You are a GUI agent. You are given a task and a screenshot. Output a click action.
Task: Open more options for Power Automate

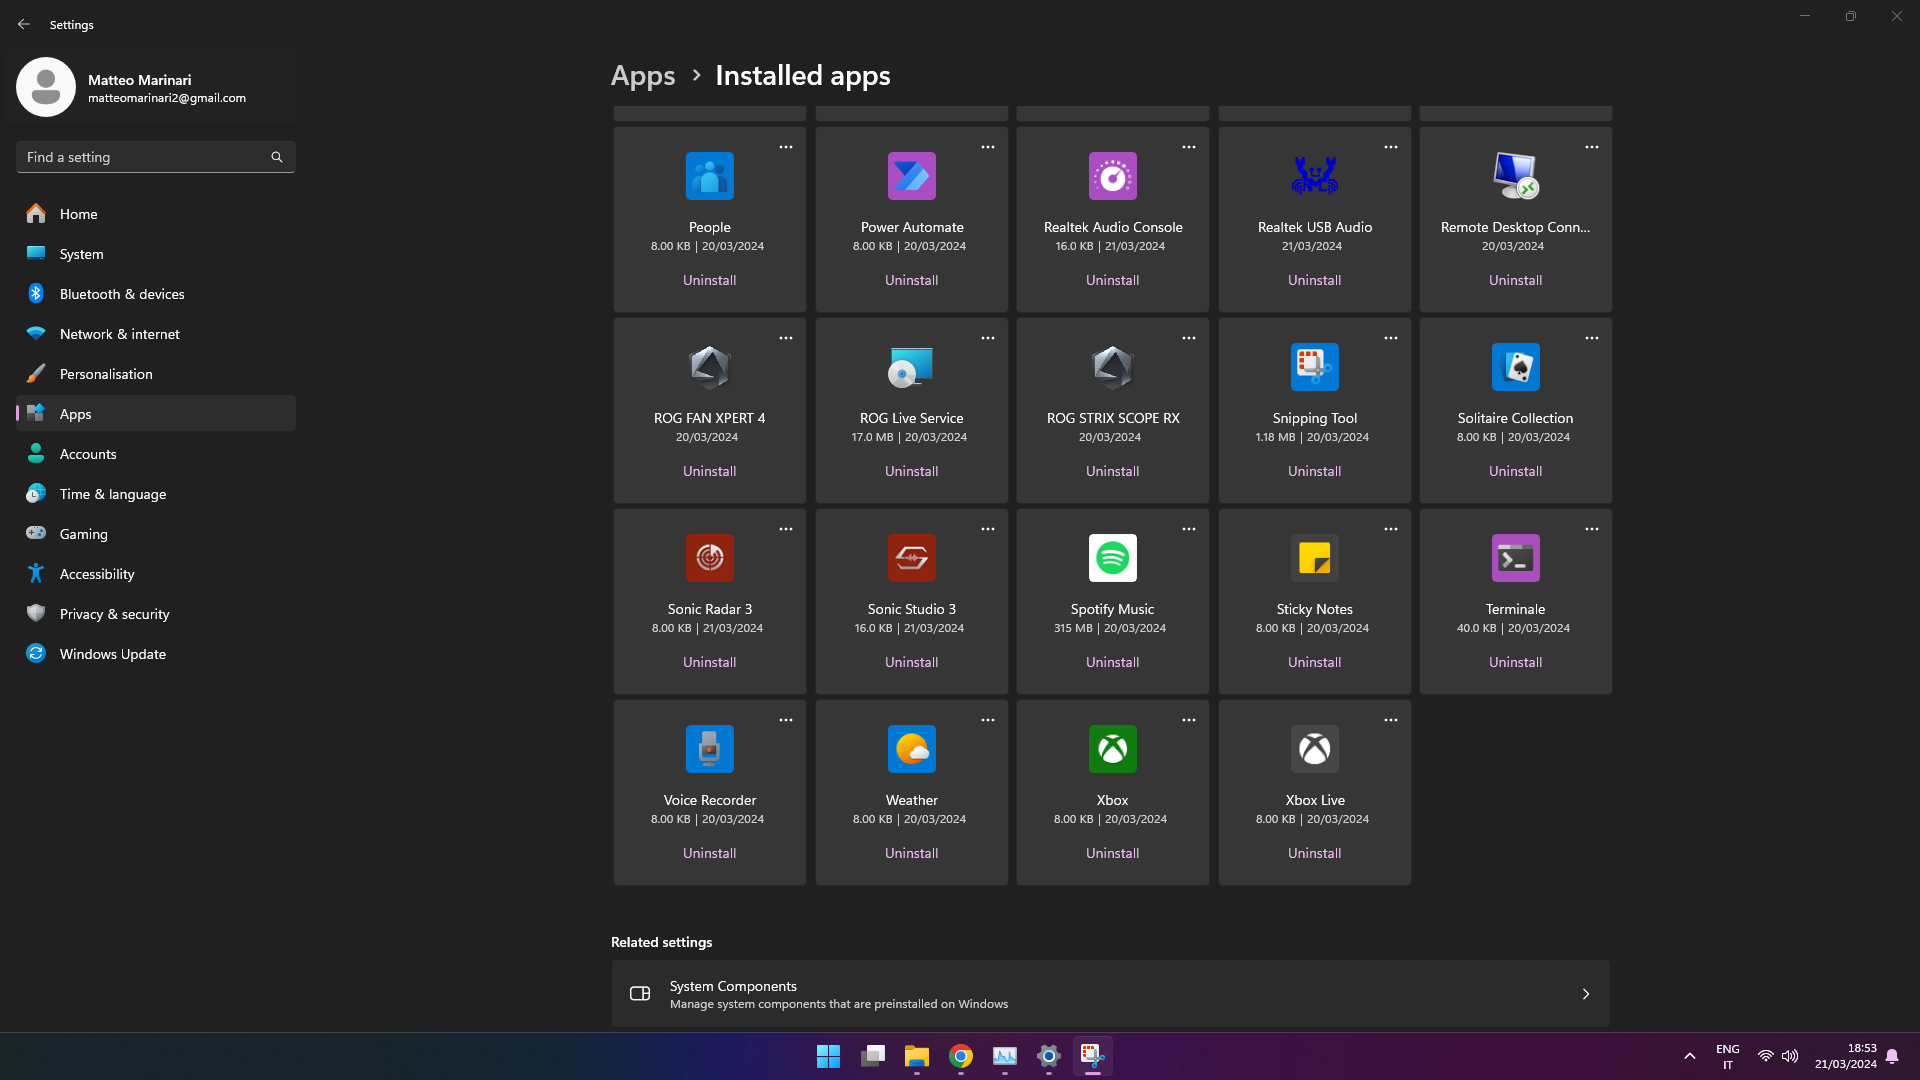[988, 147]
